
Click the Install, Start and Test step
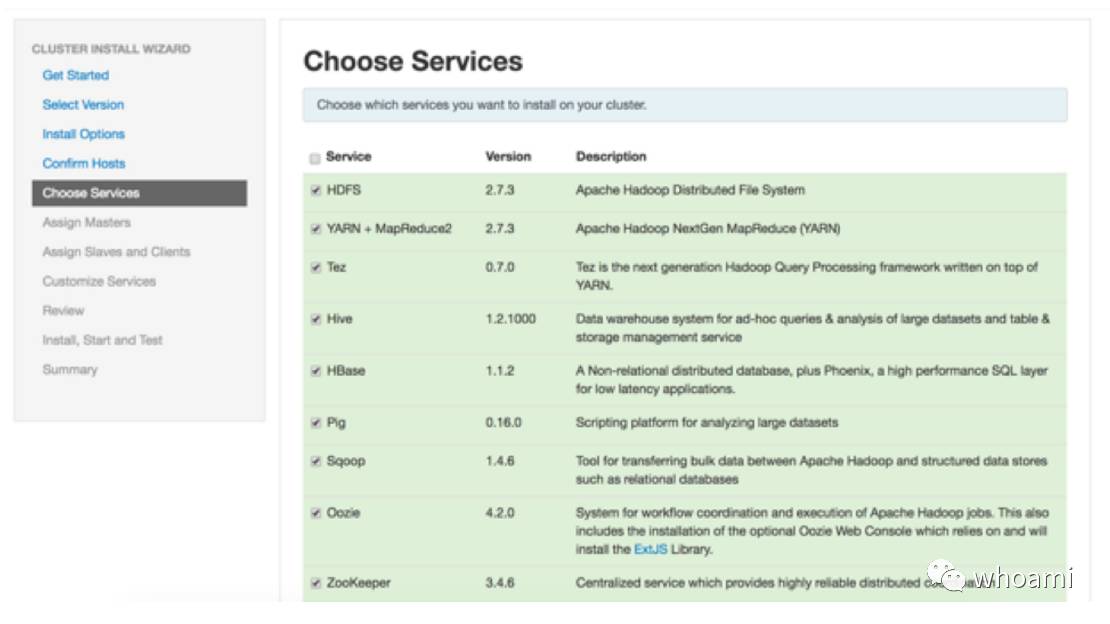[x=102, y=340]
